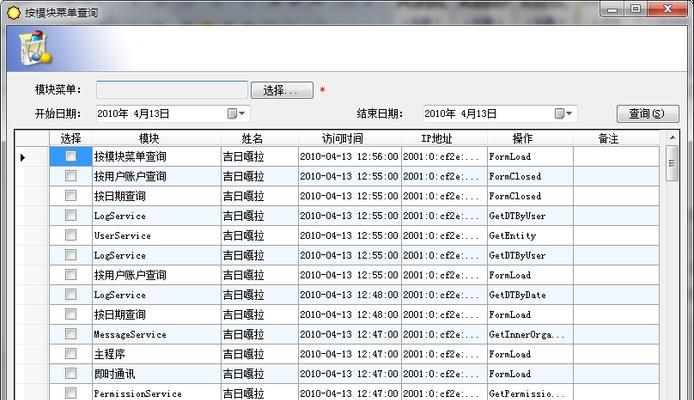Image resolution: width=694 pixels, height=400 pixels.
Task: Click the GetInnerOrga... operation cell
Action: pyautogui.click(x=530, y=334)
